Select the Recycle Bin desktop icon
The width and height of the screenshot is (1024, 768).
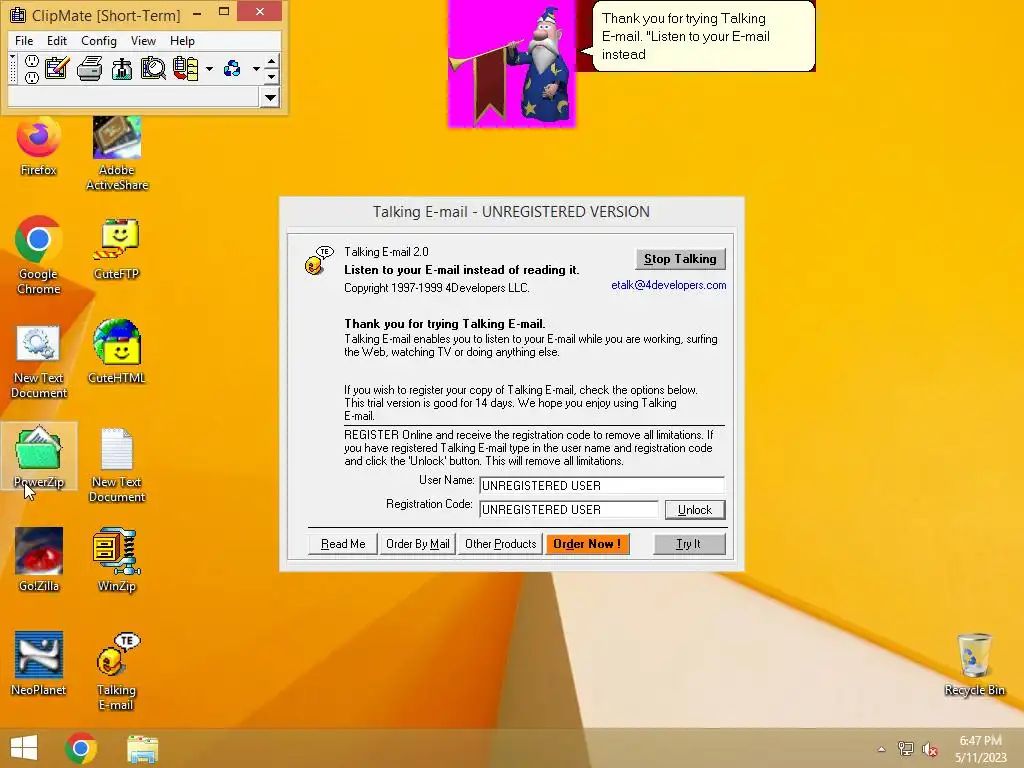tap(974, 665)
